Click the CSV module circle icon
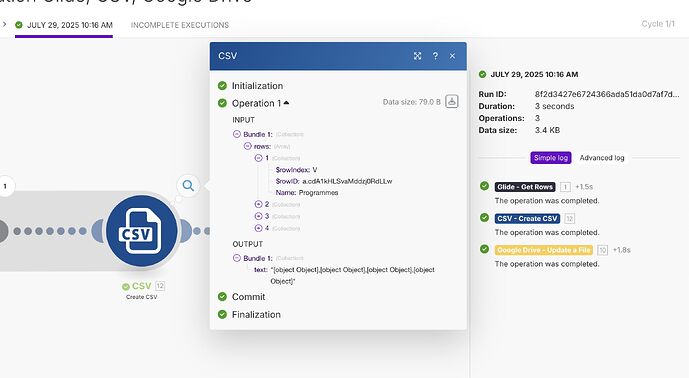This screenshot has height=378, width=689. 141,231
